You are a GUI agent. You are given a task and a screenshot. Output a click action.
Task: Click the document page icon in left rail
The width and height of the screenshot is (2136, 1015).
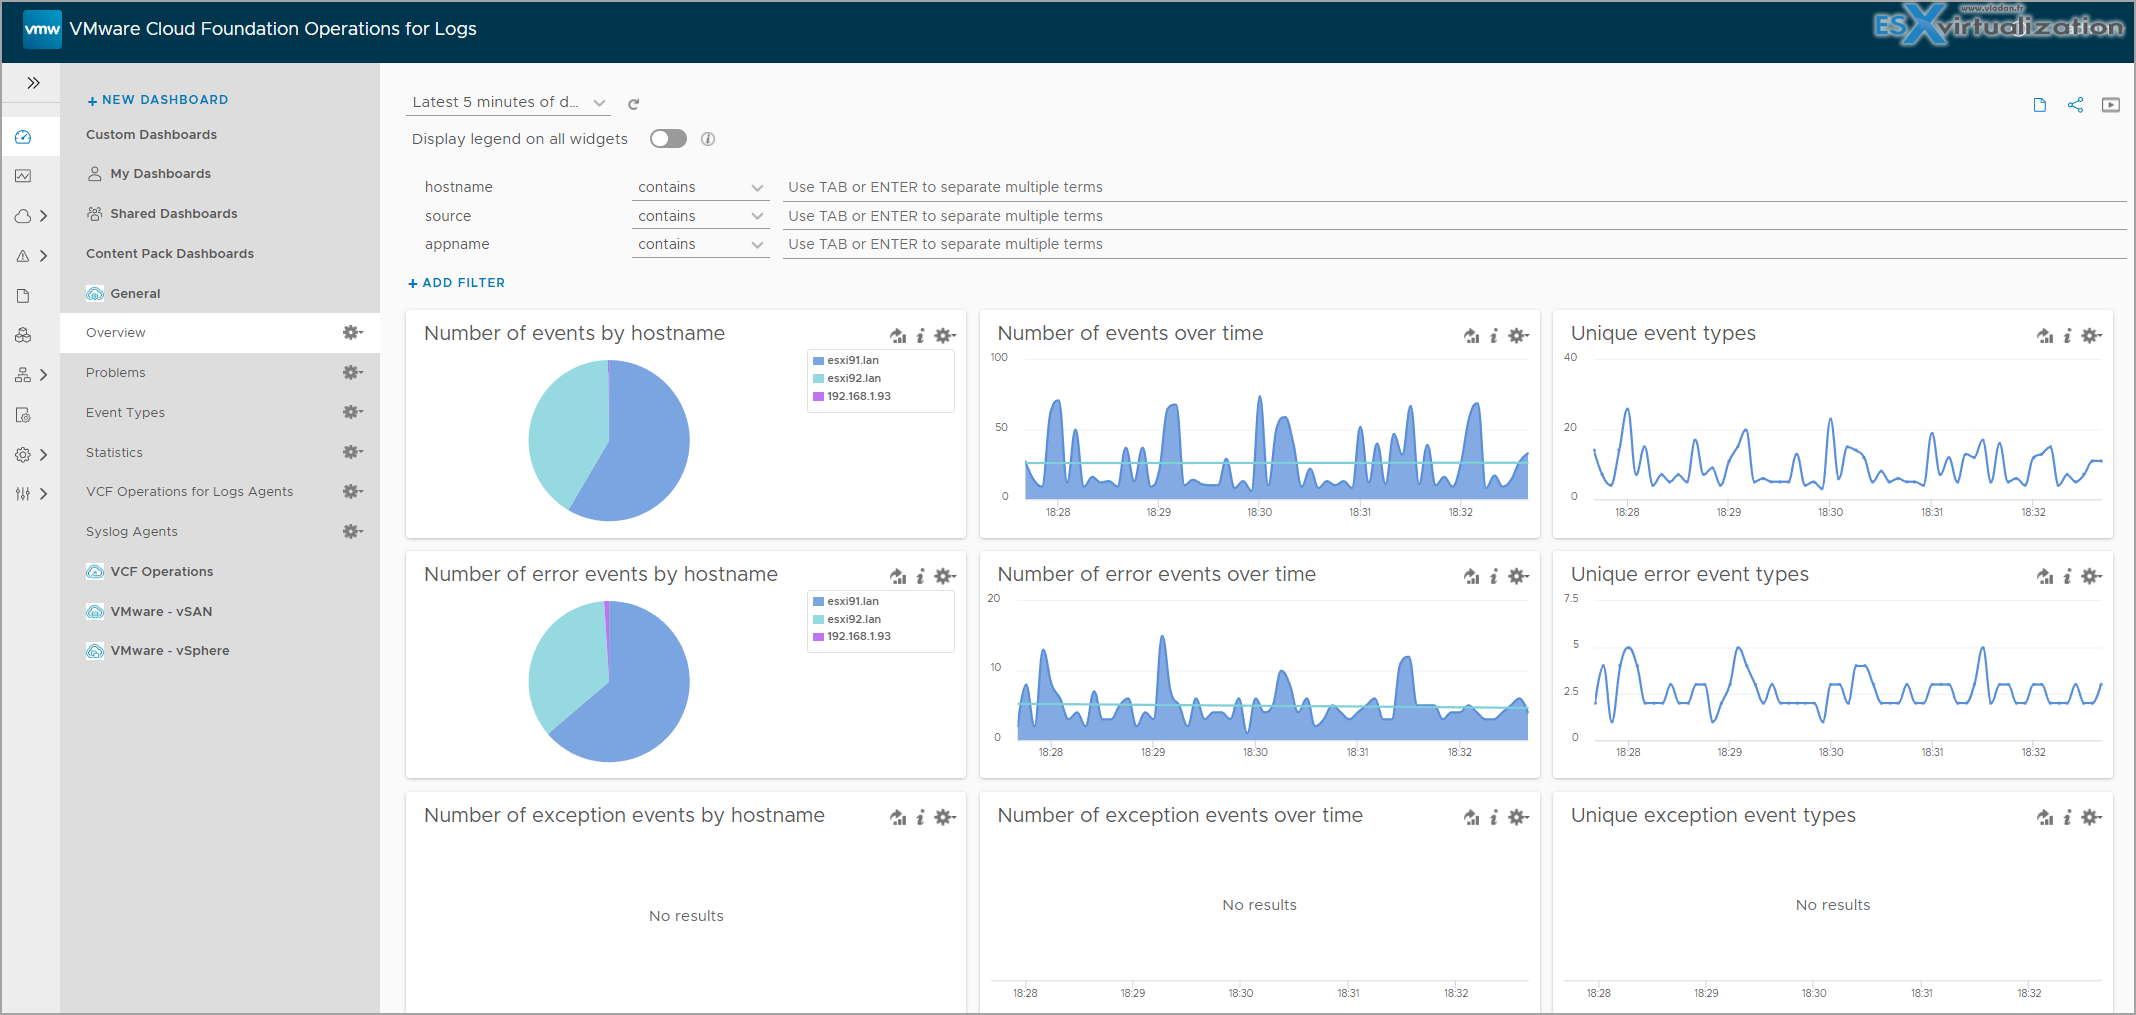coord(23,296)
